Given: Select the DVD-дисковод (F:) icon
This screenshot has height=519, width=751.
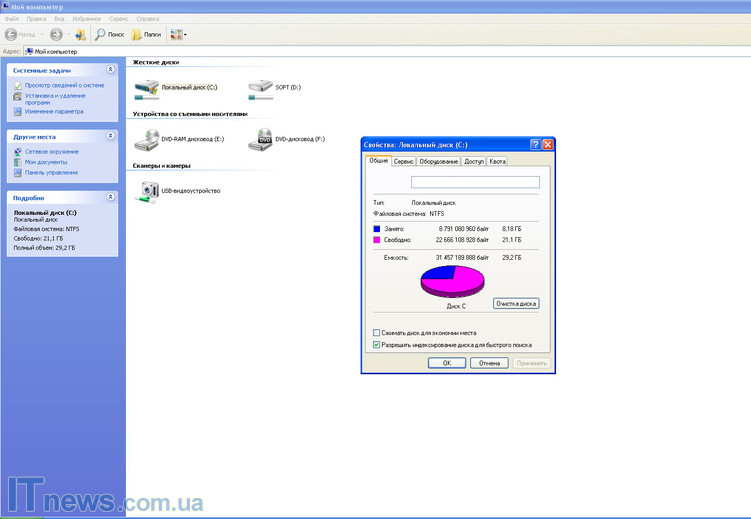Looking at the screenshot, I should click(260, 139).
